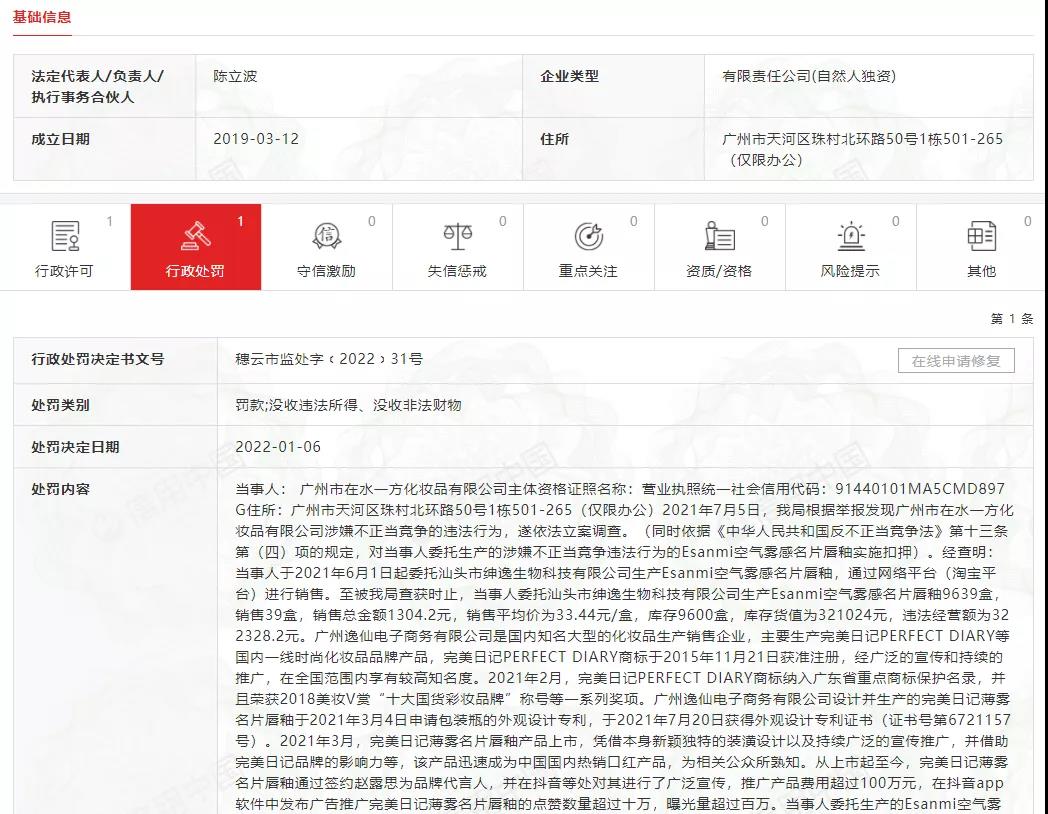Select the 基础信息 section heading
1048x814 pixels.
(42, 17)
